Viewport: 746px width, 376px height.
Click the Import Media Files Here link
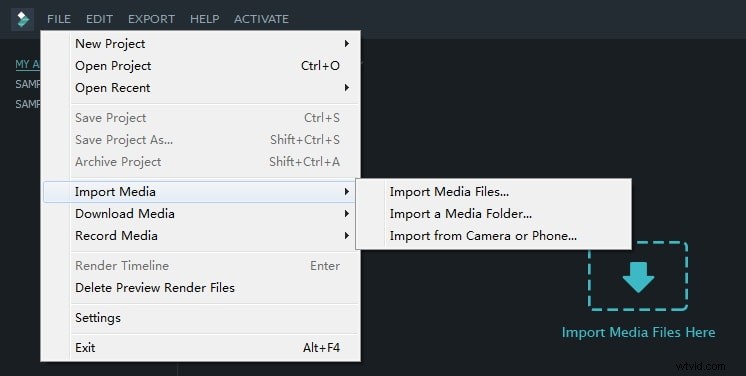coord(638,332)
